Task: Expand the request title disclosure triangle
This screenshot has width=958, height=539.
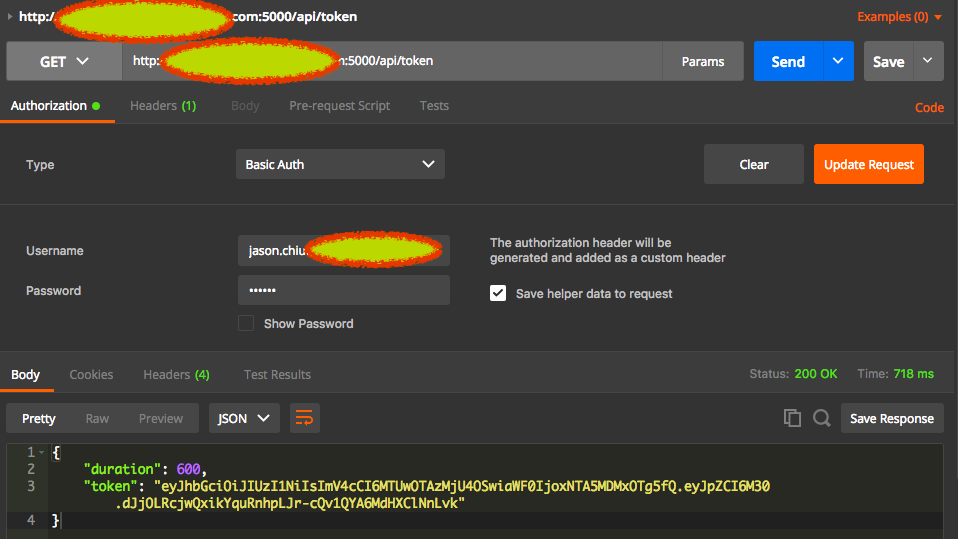Action: [11, 17]
